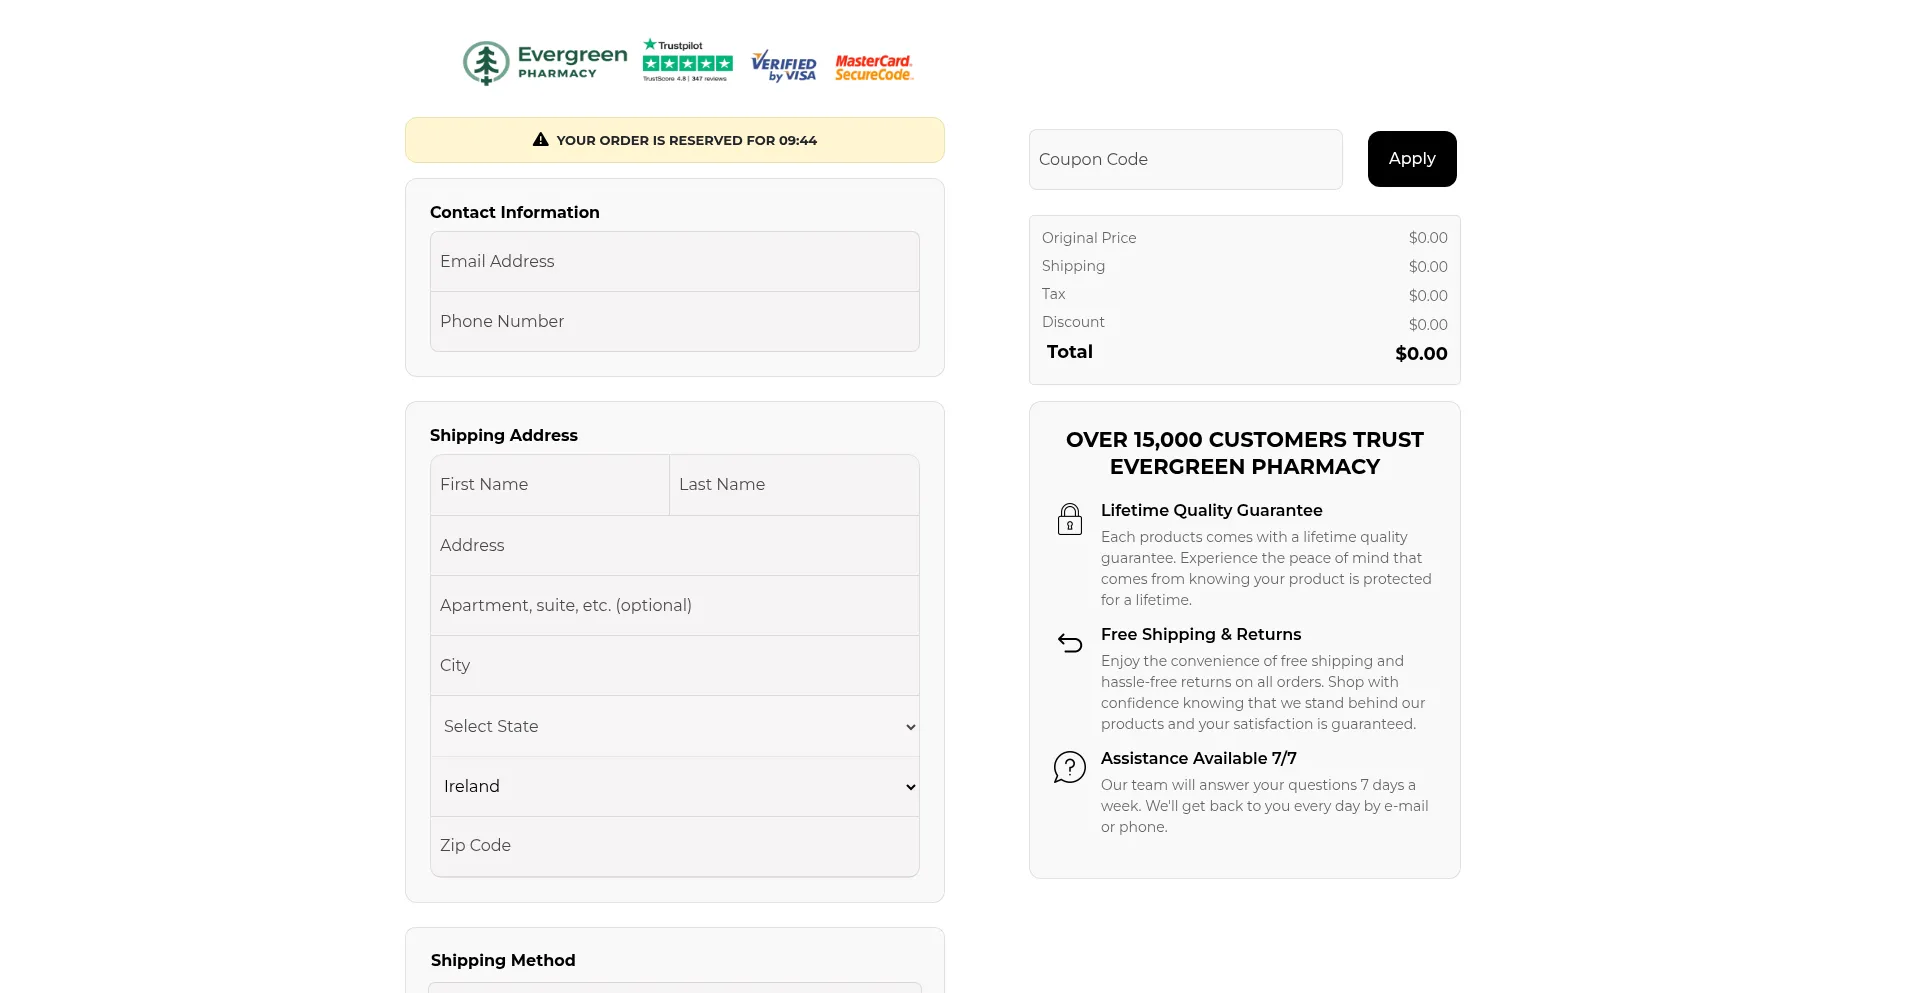Click the Last Name field

[794, 485]
